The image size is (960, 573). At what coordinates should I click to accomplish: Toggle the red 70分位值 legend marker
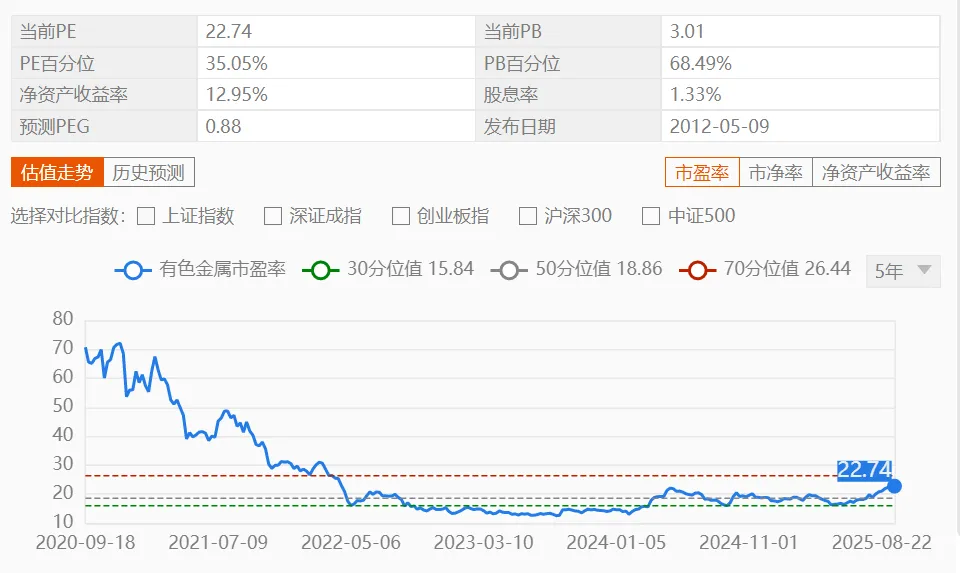click(697, 270)
